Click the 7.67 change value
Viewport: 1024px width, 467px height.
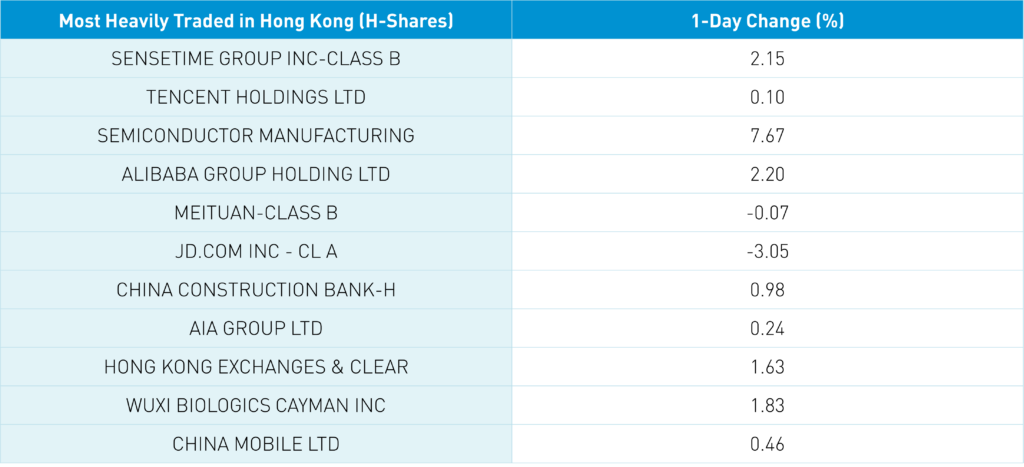point(767,136)
